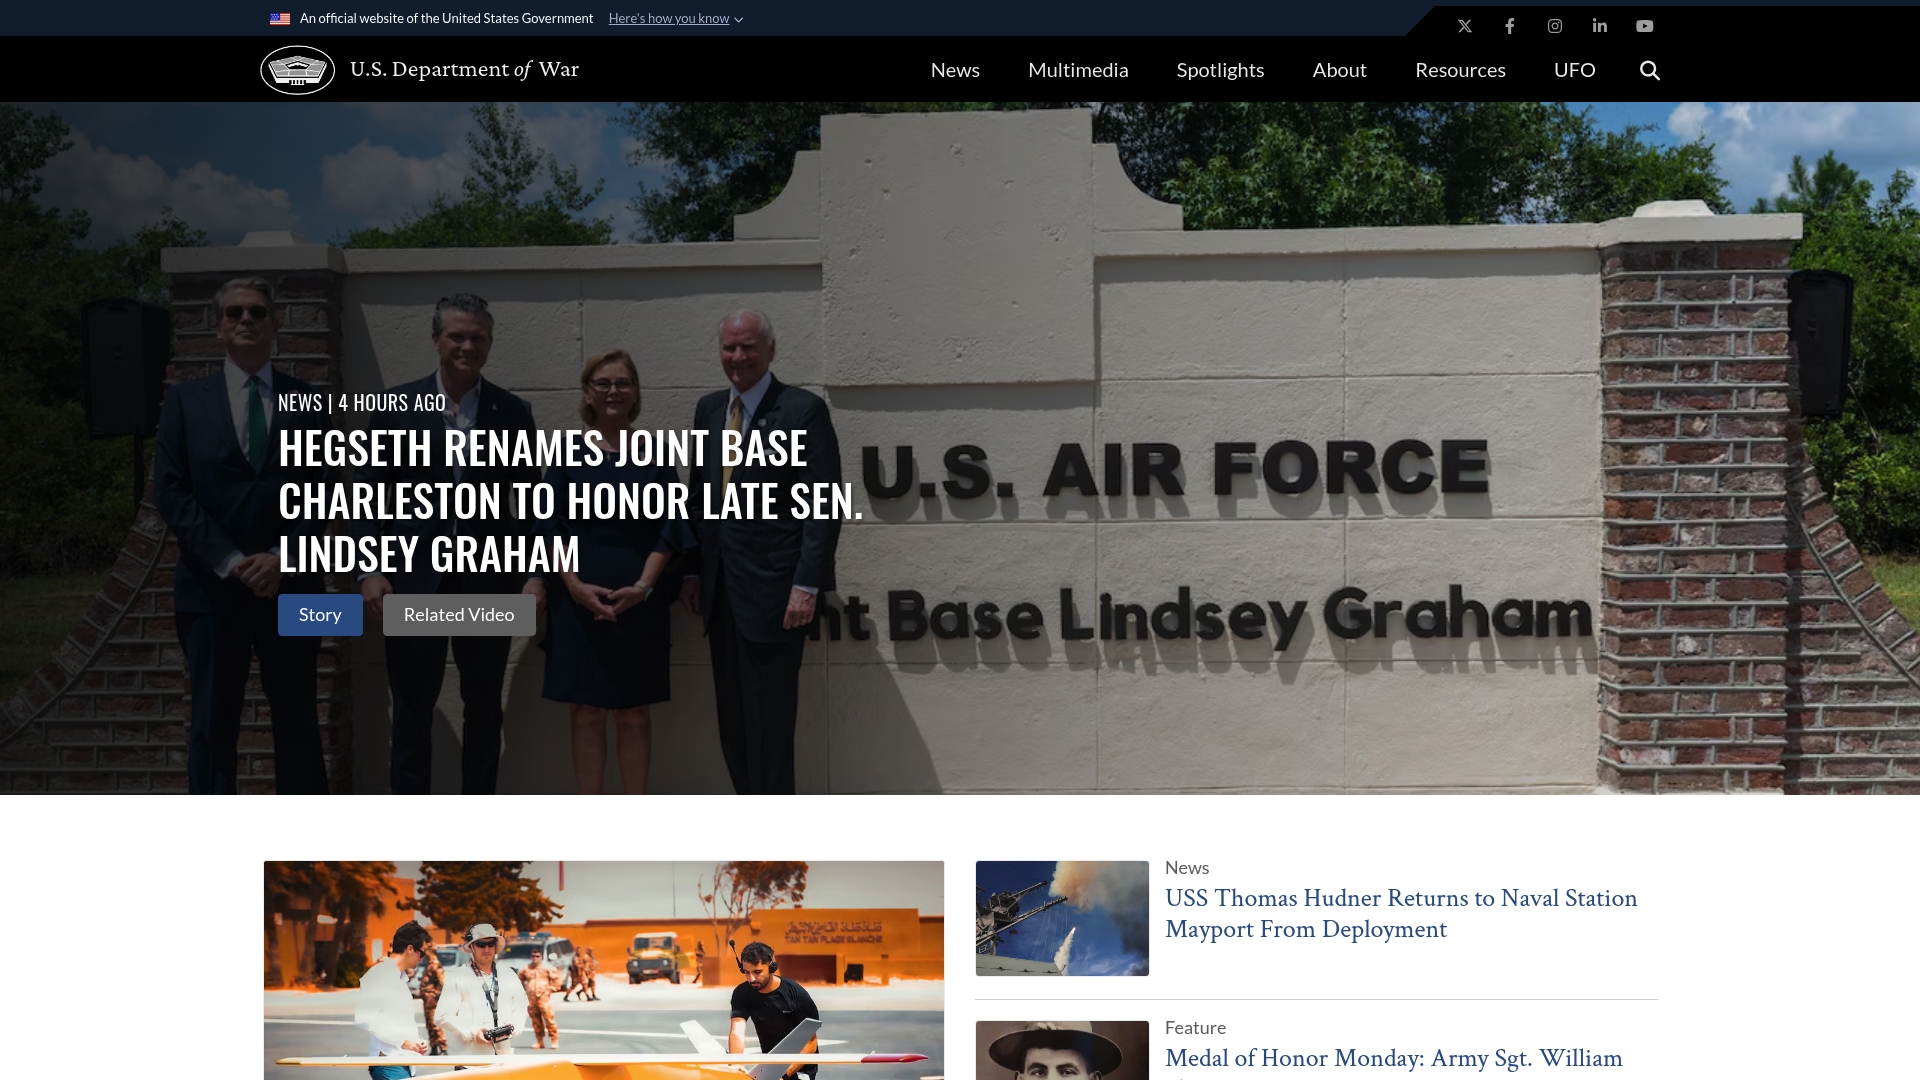Open the Instagram social icon
The height and width of the screenshot is (1080, 1920).
[x=1555, y=26]
